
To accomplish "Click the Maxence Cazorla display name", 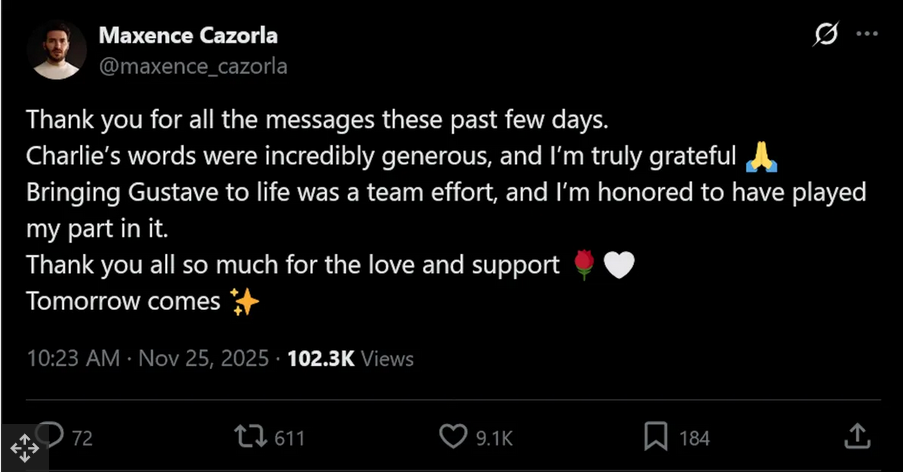I will click(x=188, y=36).
